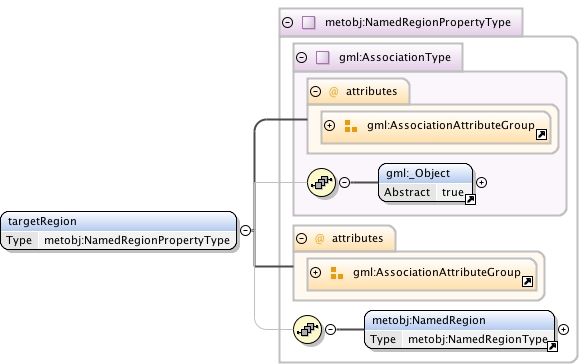Click the sequence compositor icon beside gml:_Object
The width and height of the screenshot is (579, 364).
tap(321, 182)
